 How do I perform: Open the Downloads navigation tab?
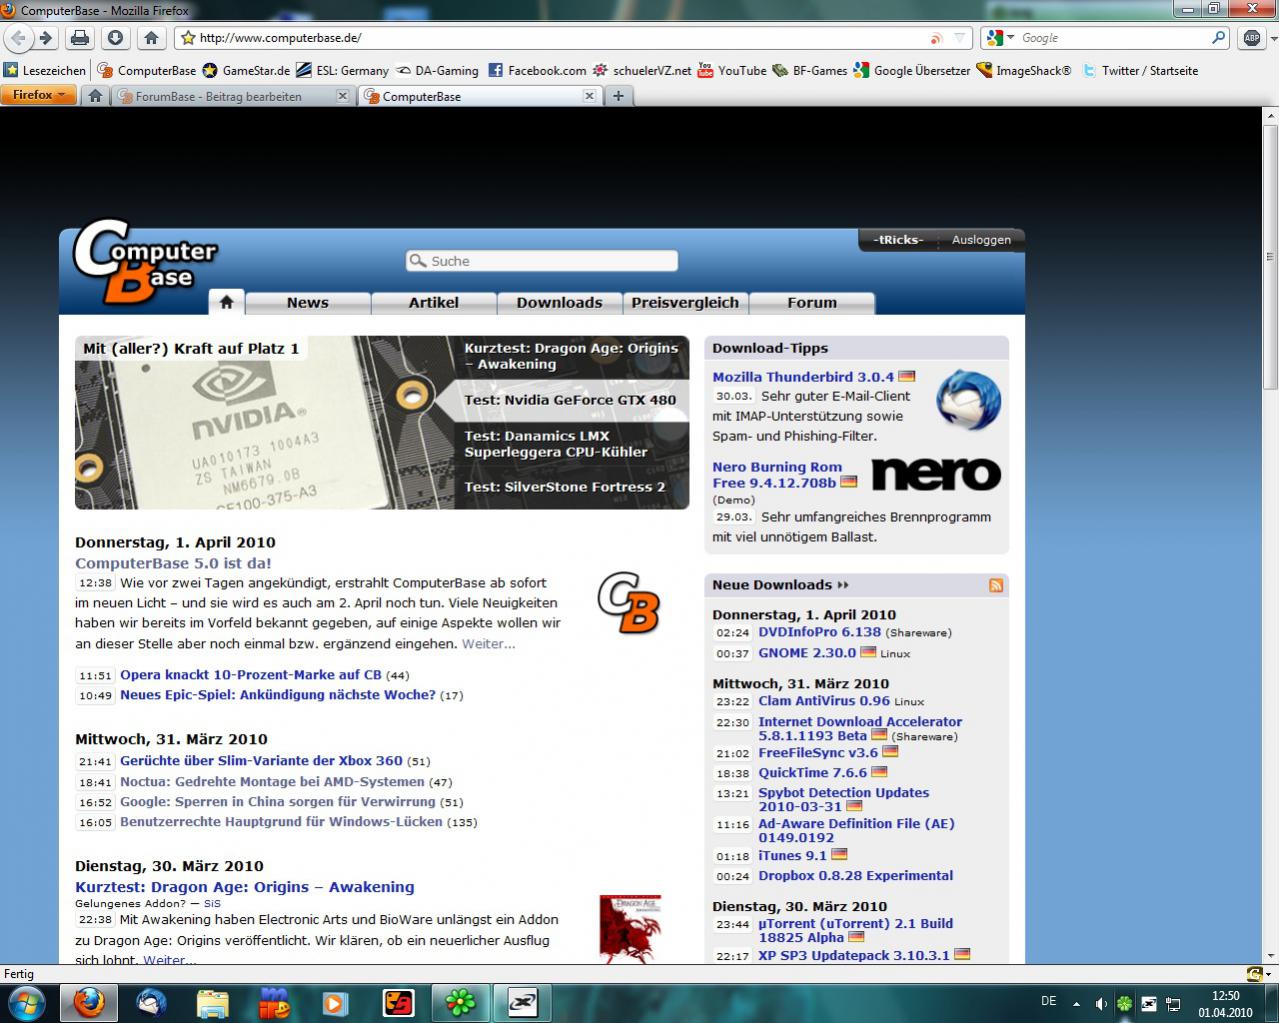tap(559, 302)
